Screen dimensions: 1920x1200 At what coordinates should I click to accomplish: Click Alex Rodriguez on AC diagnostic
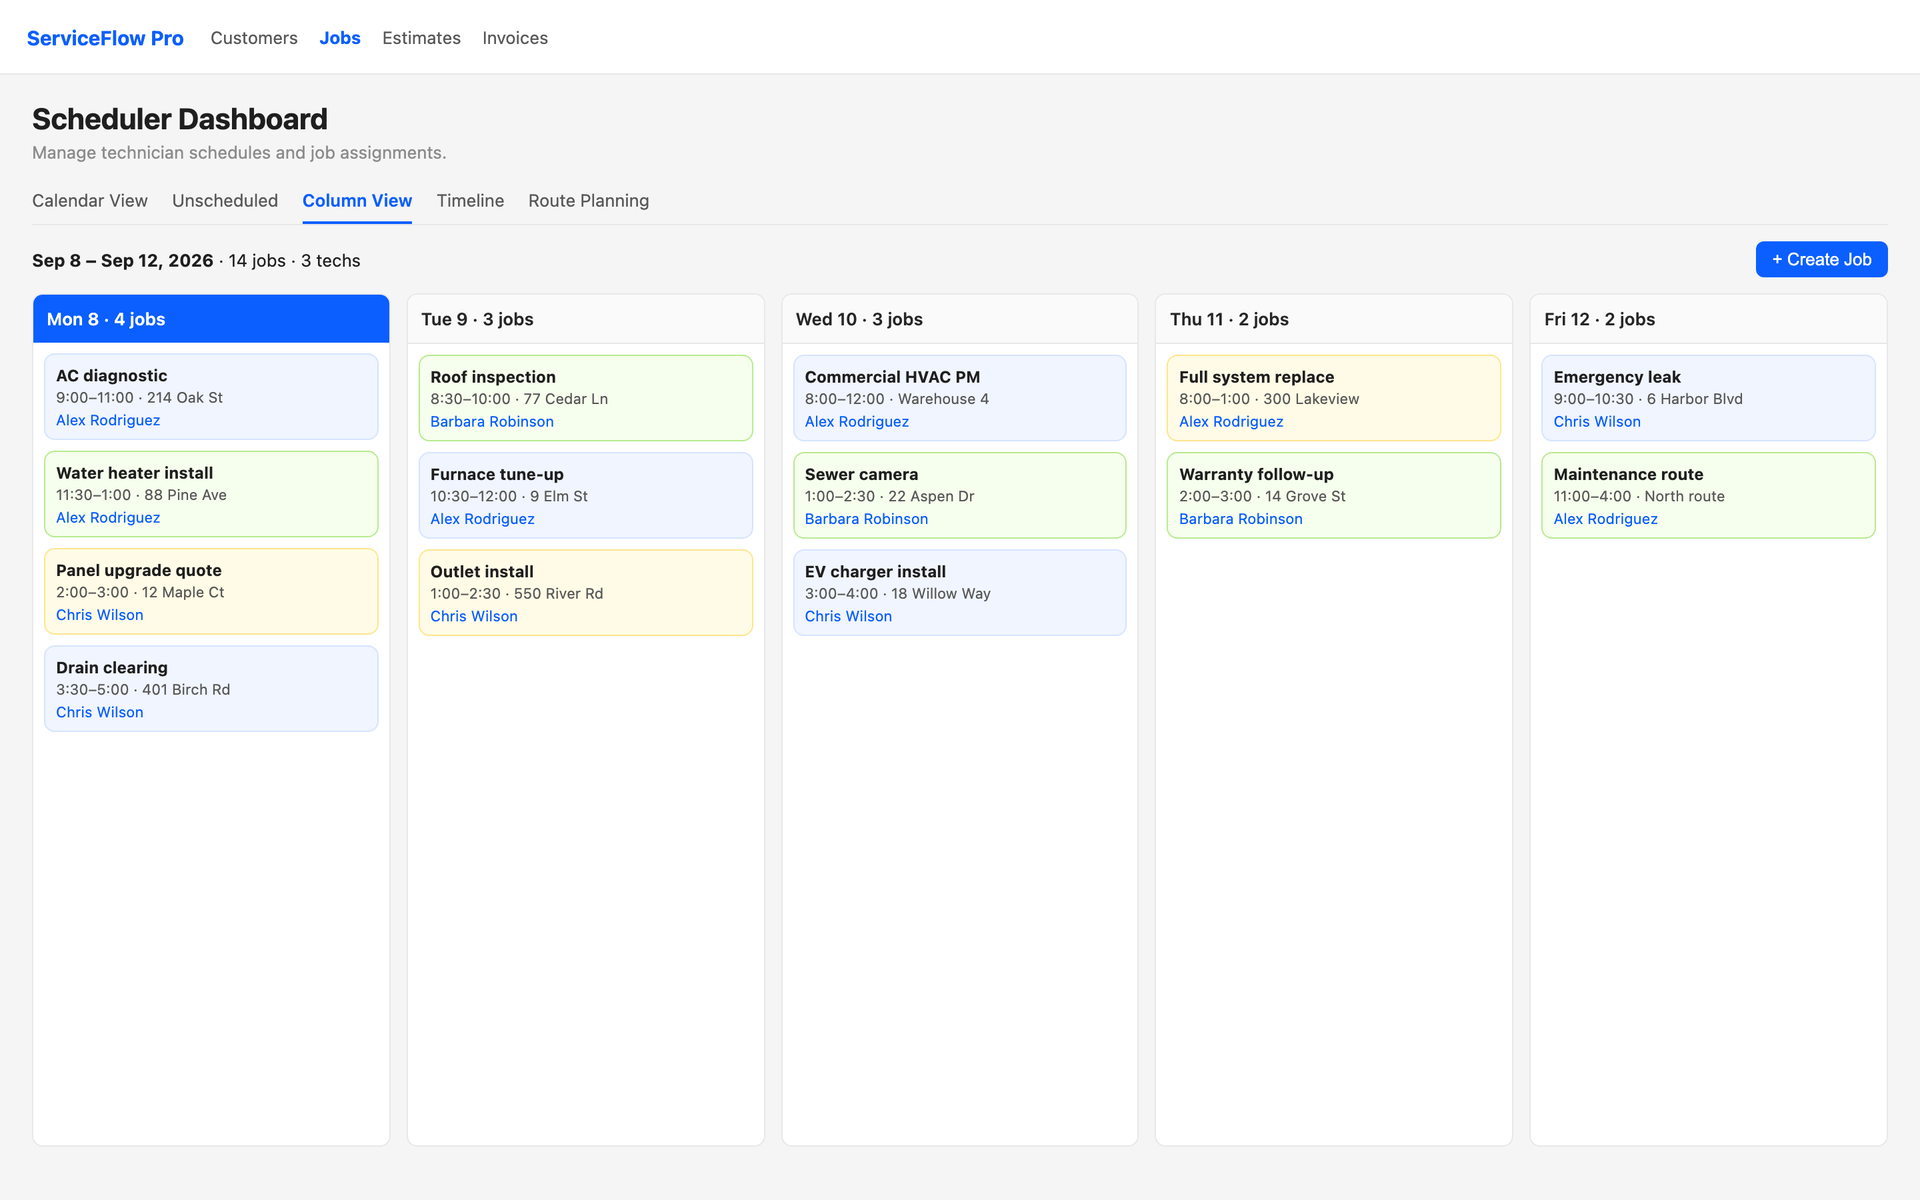pos(108,420)
